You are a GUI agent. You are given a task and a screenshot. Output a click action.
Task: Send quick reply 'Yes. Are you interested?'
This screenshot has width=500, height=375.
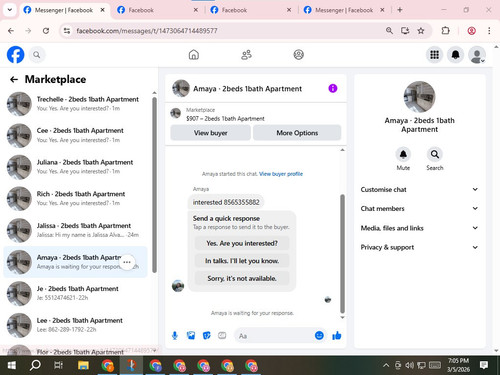click(242, 243)
